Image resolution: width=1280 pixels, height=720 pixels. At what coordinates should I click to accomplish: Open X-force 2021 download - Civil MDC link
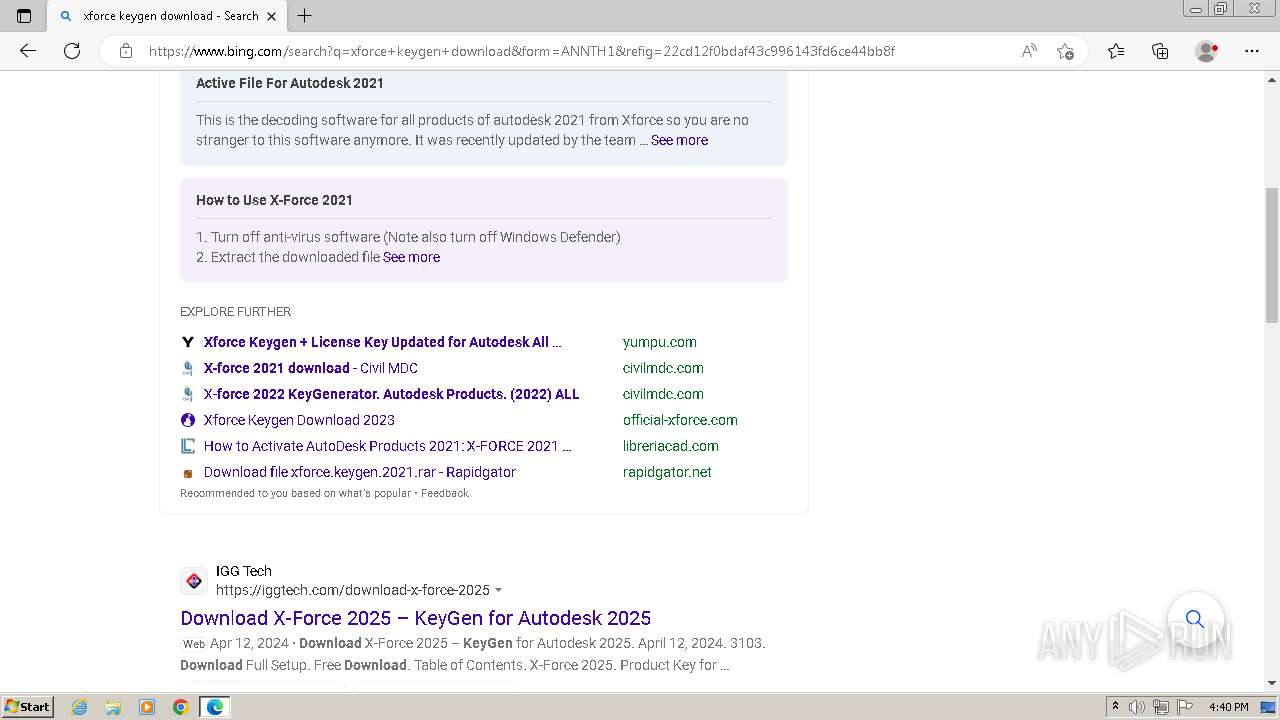pos(311,368)
